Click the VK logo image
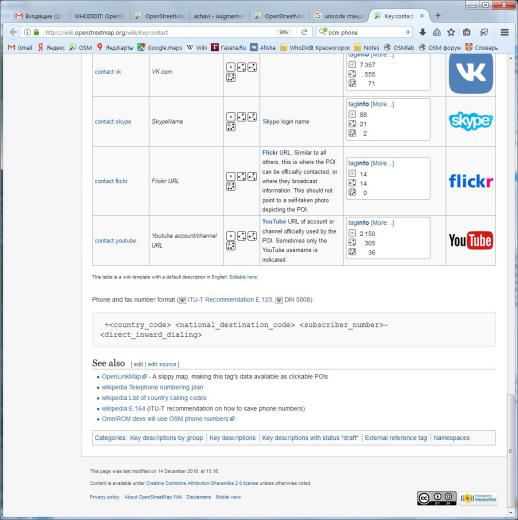This screenshot has width=518, height=520. 471,73
